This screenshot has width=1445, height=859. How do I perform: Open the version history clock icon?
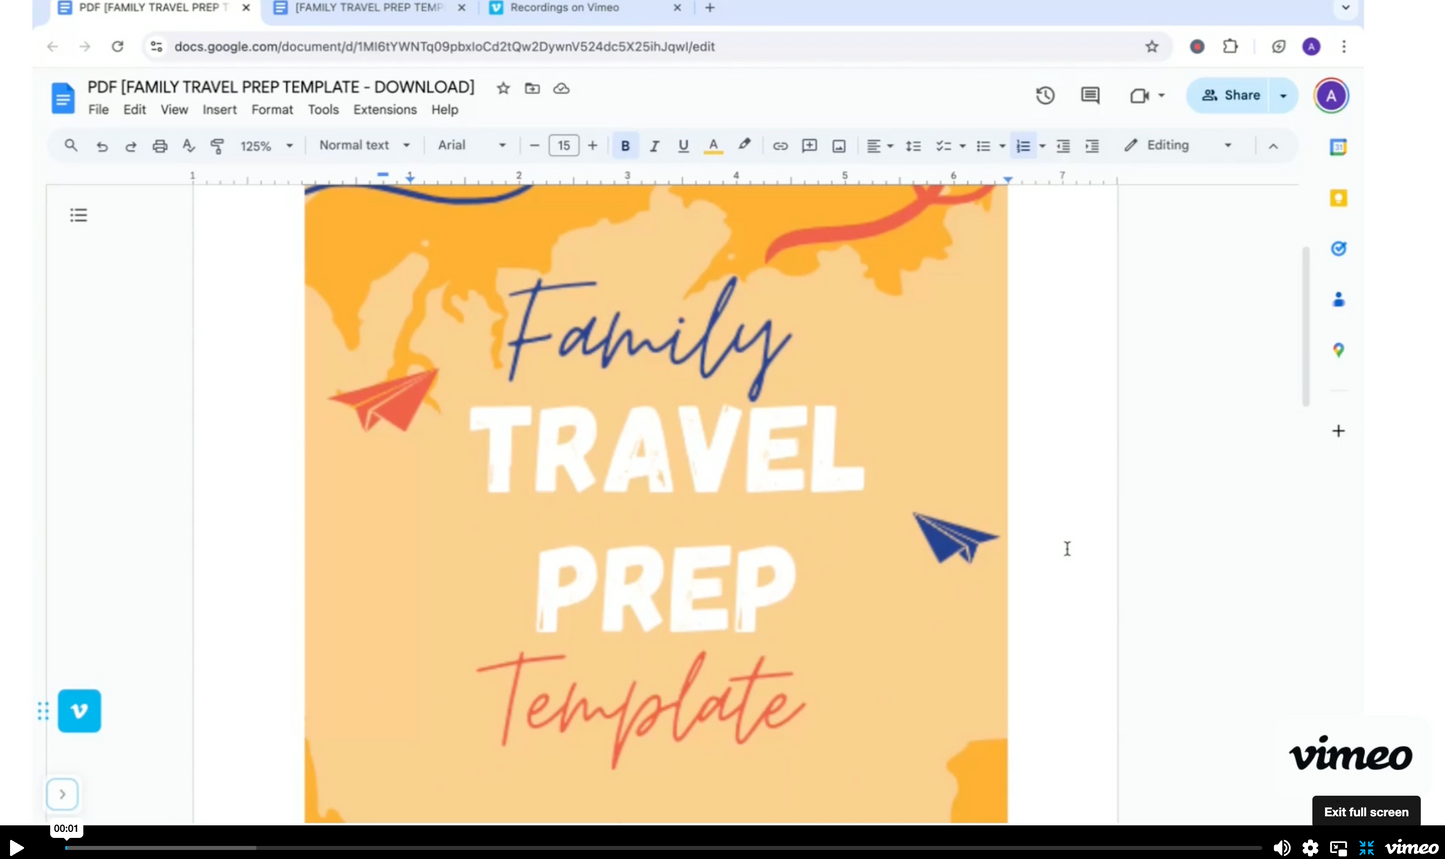pyautogui.click(x=1045, y=95)
